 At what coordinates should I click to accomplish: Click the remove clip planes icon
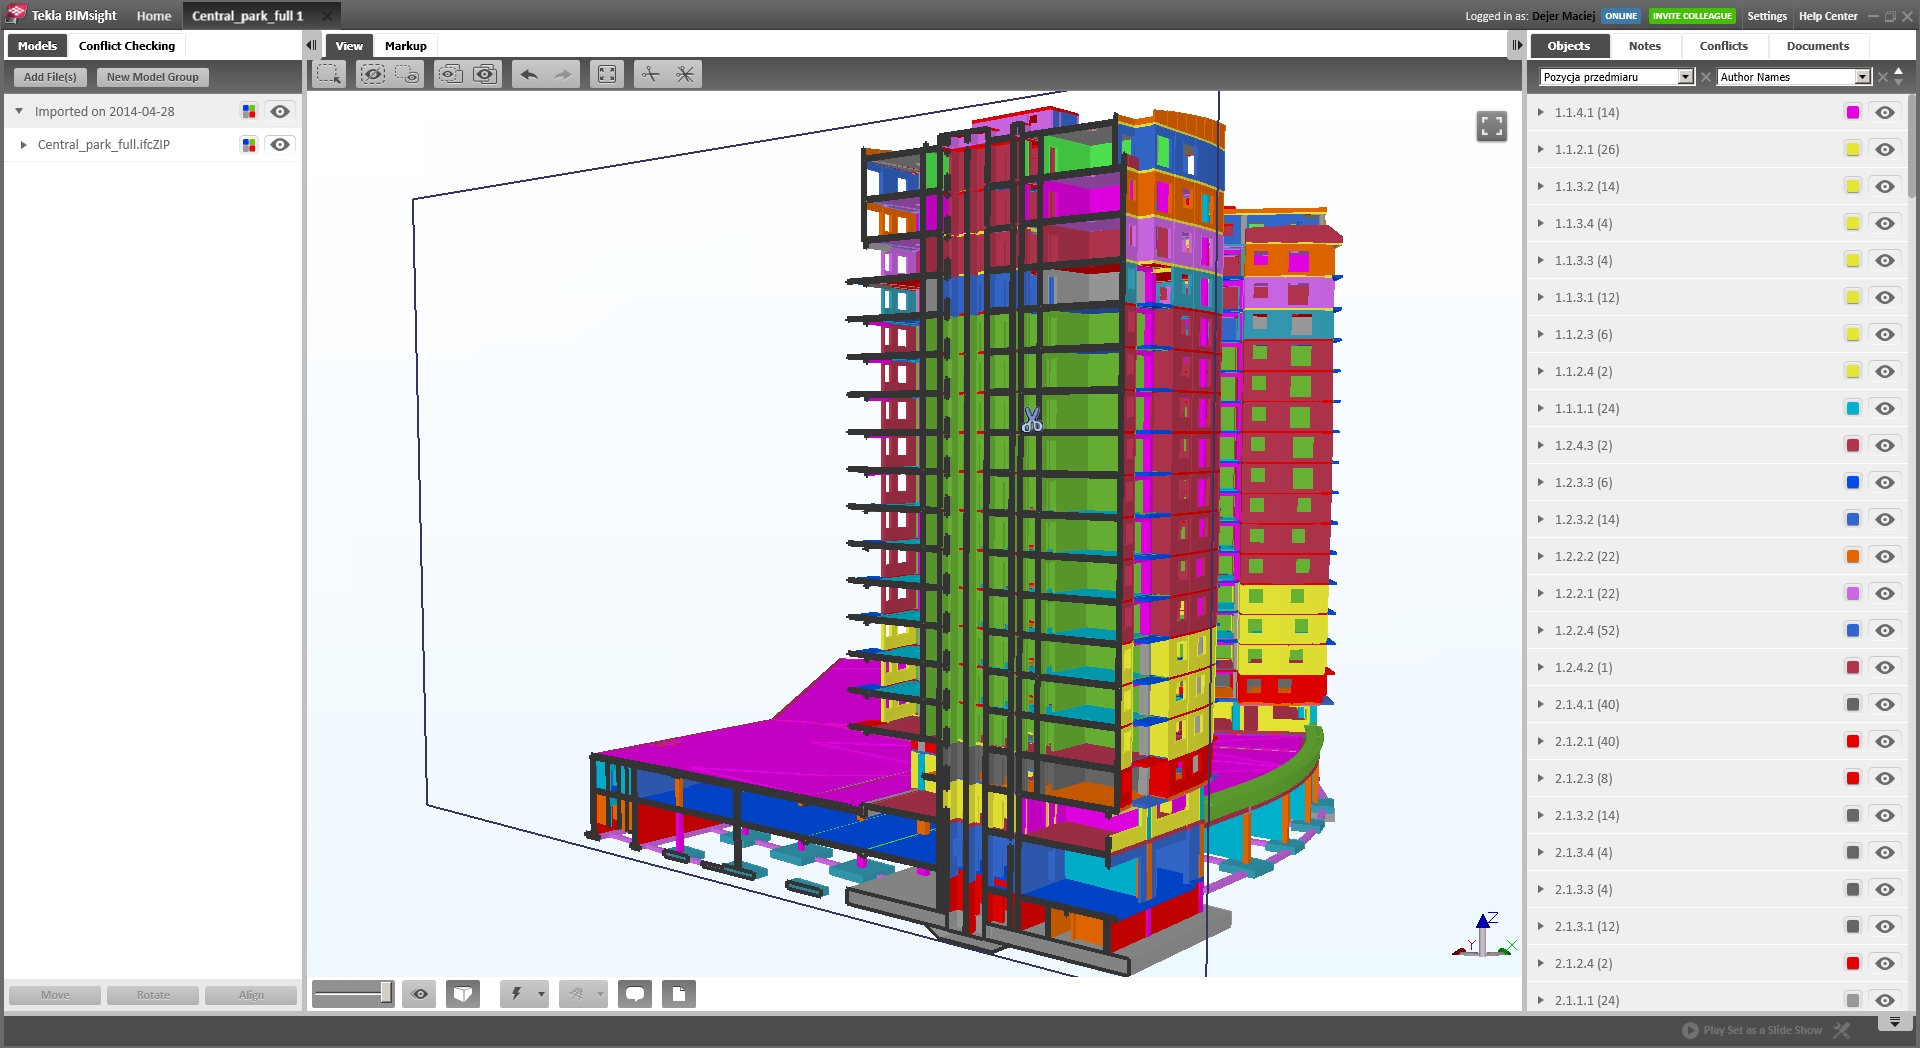click(685, 74)
